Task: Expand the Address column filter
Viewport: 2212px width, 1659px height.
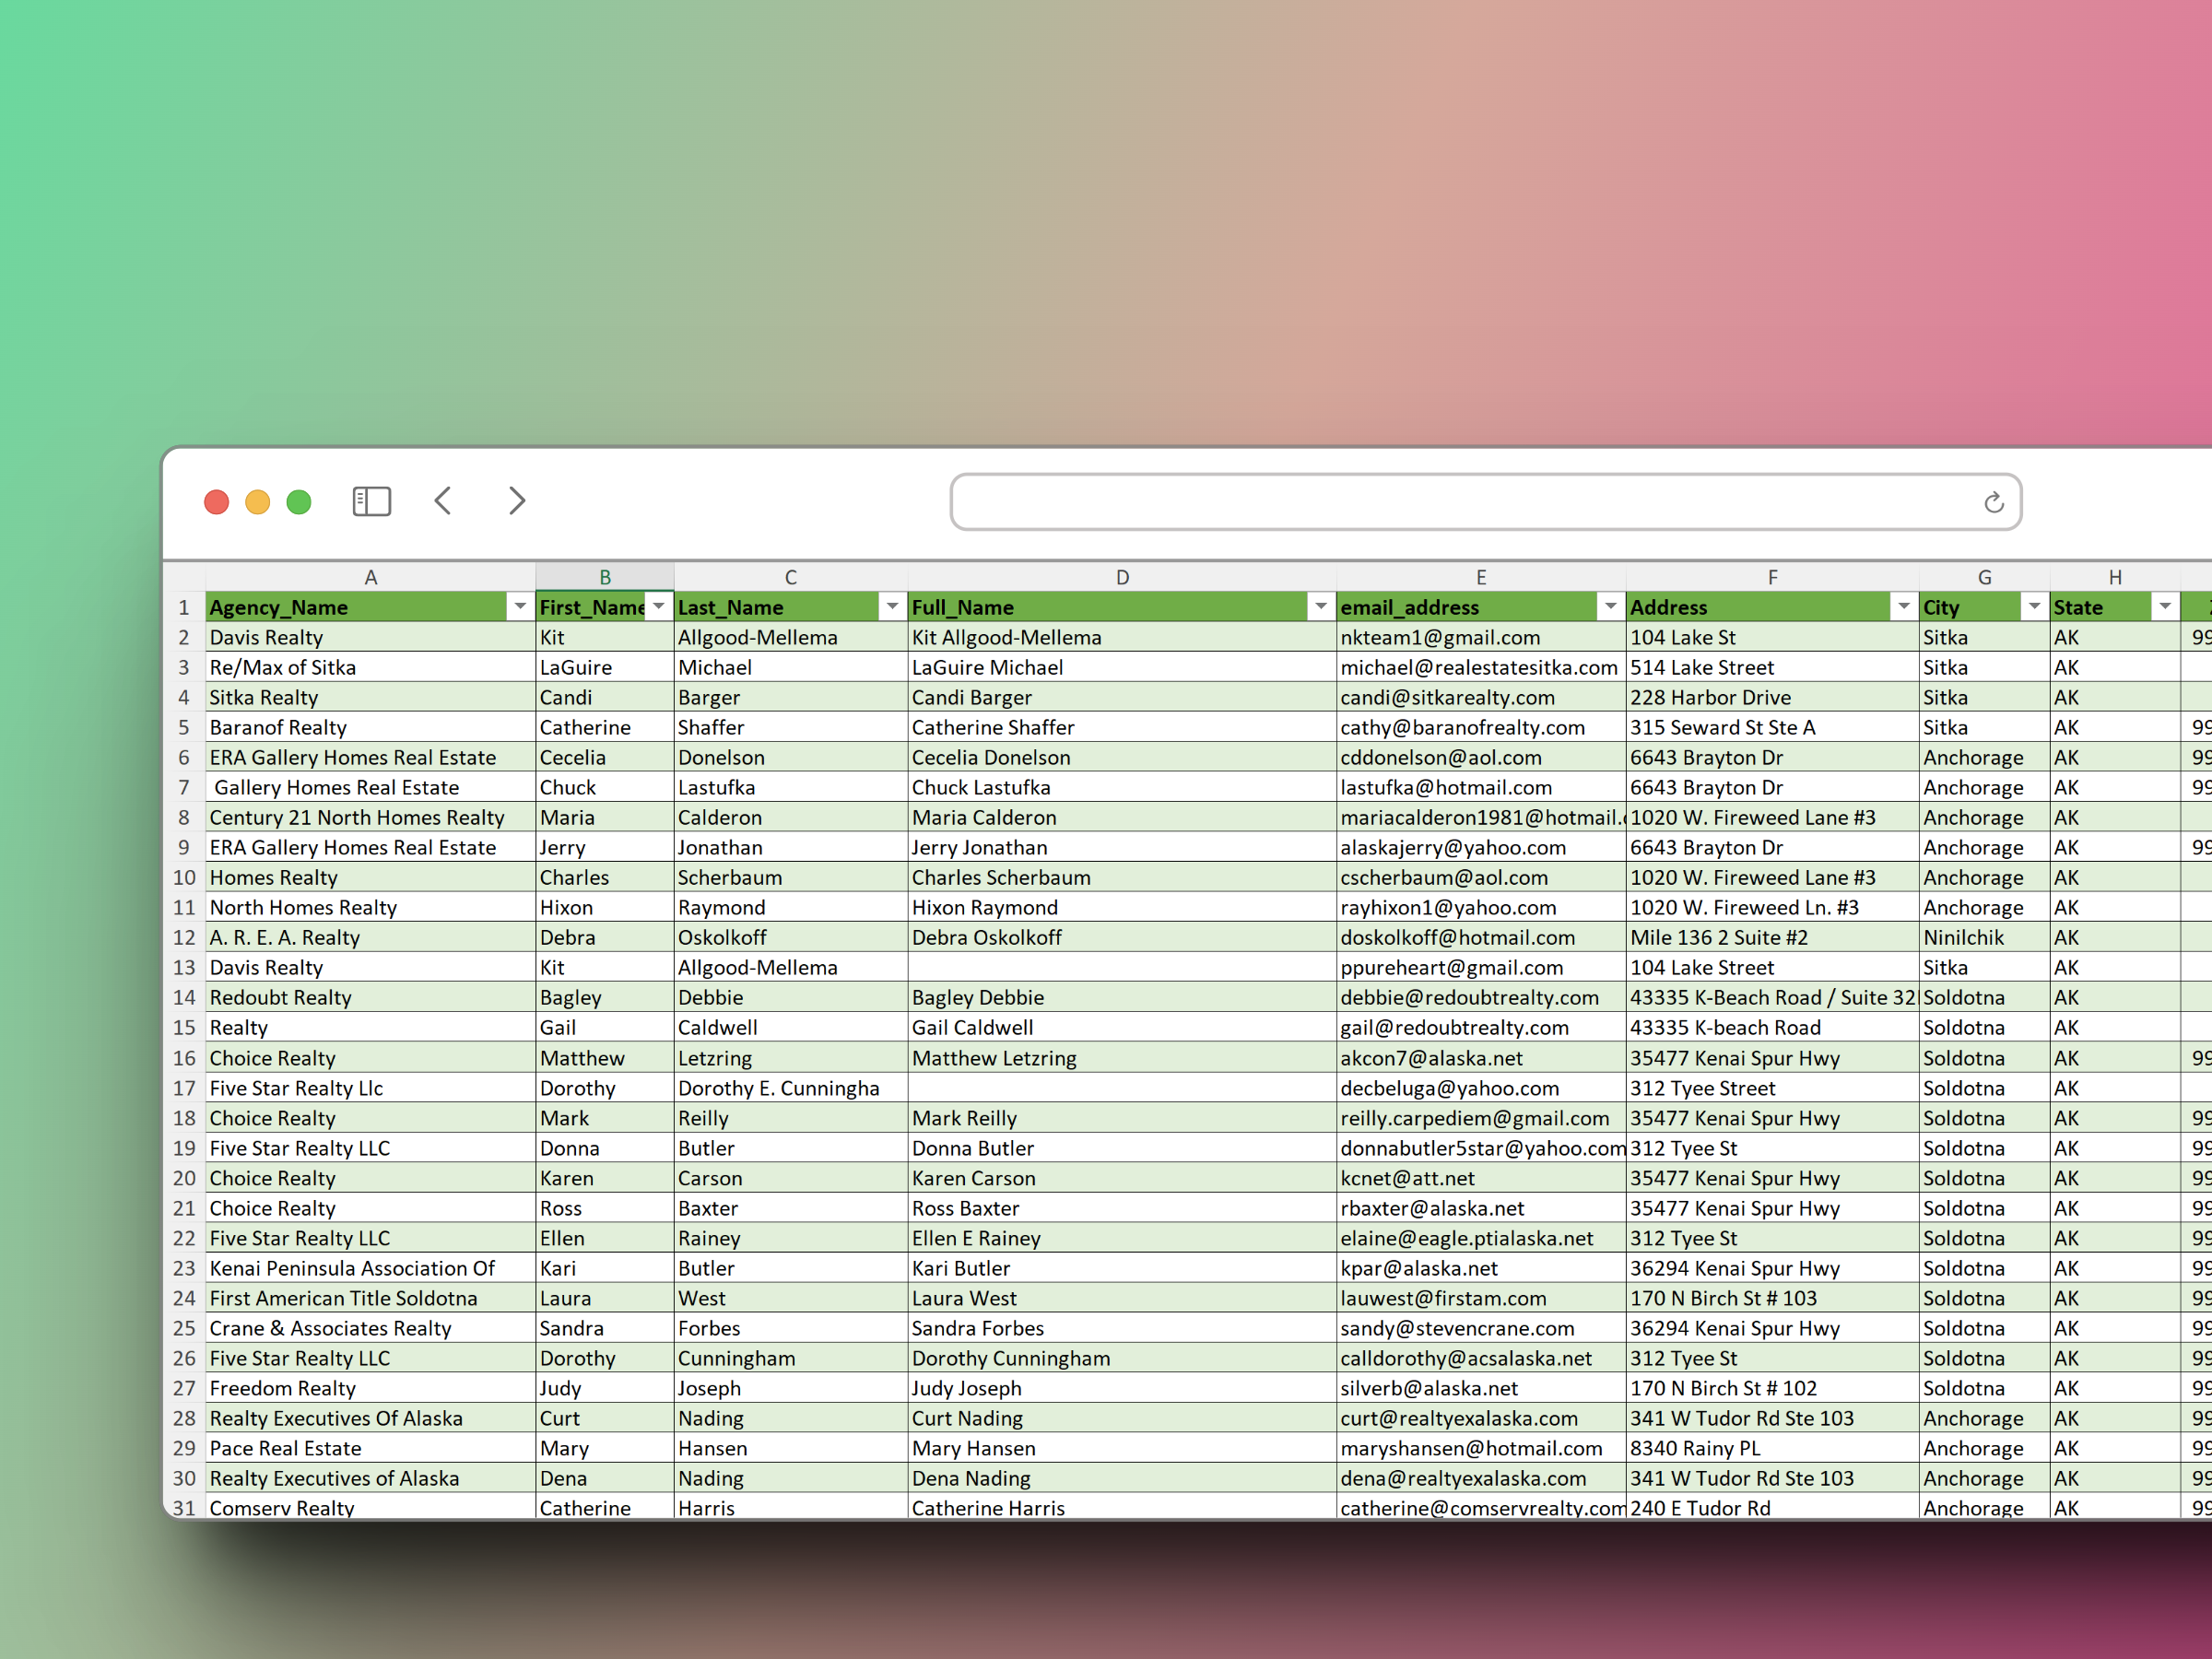Action: [x=1903, y=607]
